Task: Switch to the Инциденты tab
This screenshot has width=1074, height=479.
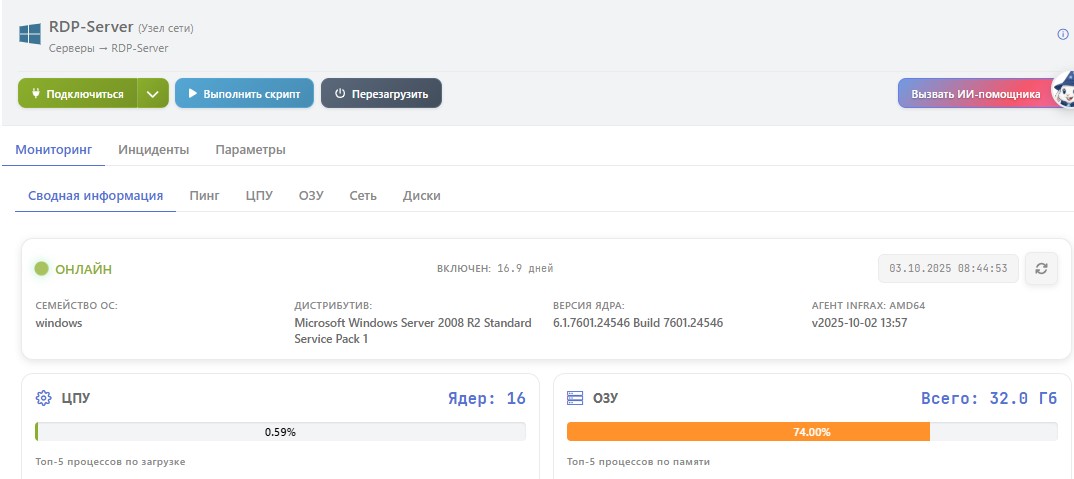Action: pyautogui.click(x=153, y=150)
